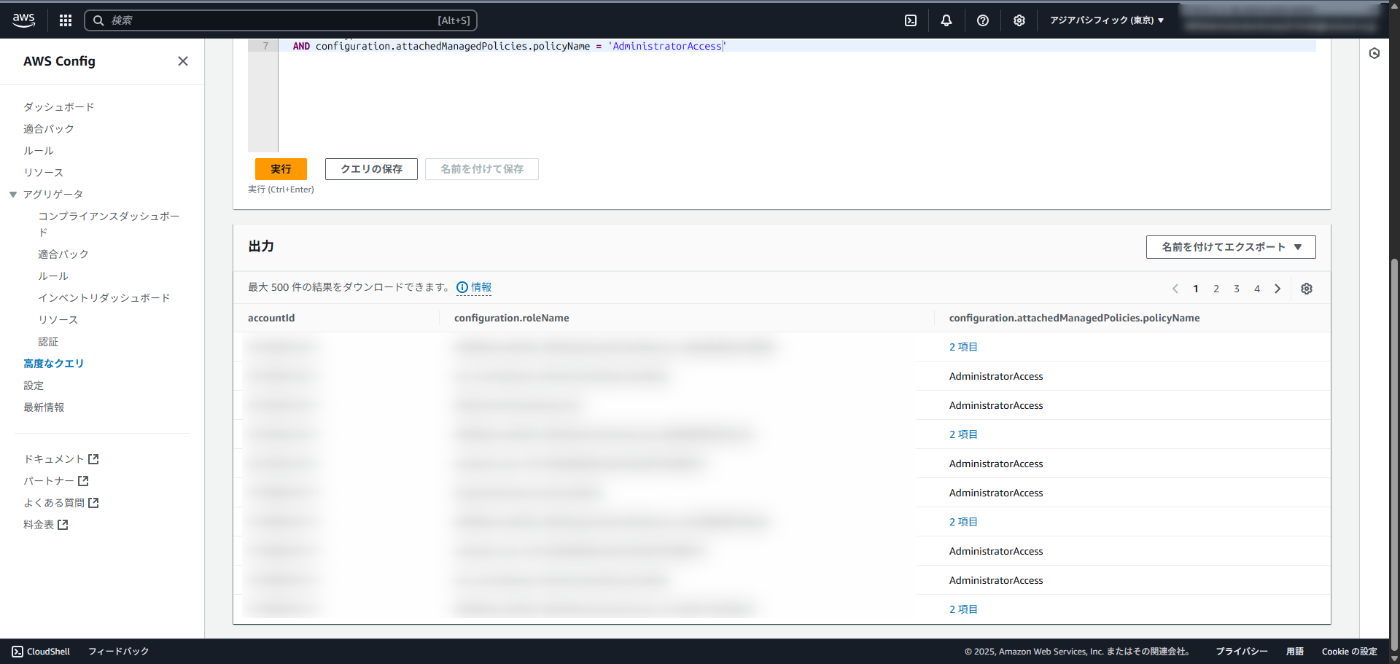The width and height of the screenshot is (1400, 664).
Task: Click in the top search field
Action: point(281,20)
